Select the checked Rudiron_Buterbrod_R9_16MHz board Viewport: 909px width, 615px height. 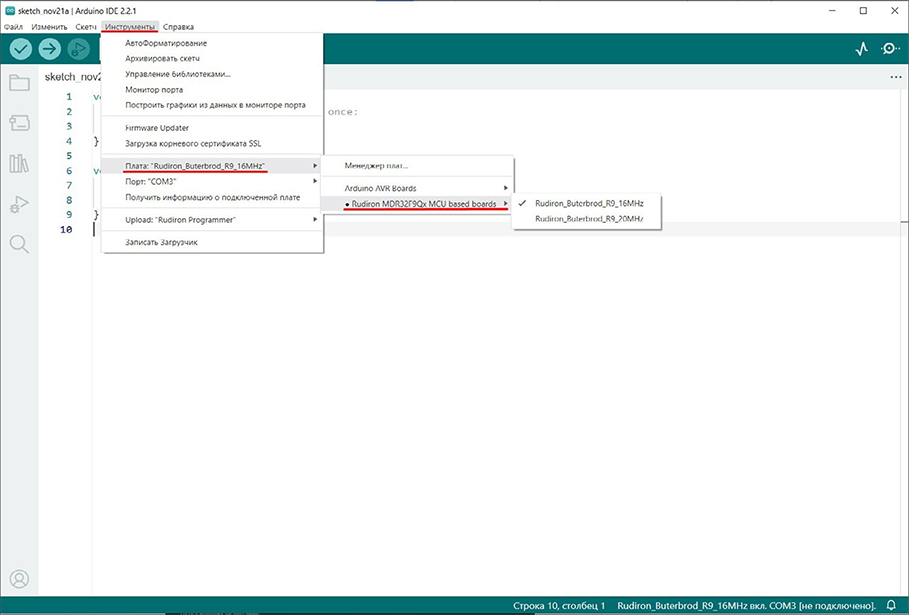click(587, 203)
